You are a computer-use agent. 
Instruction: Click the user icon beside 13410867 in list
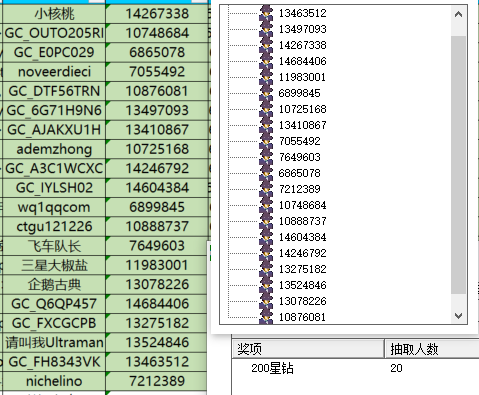[x=266, y=125]
